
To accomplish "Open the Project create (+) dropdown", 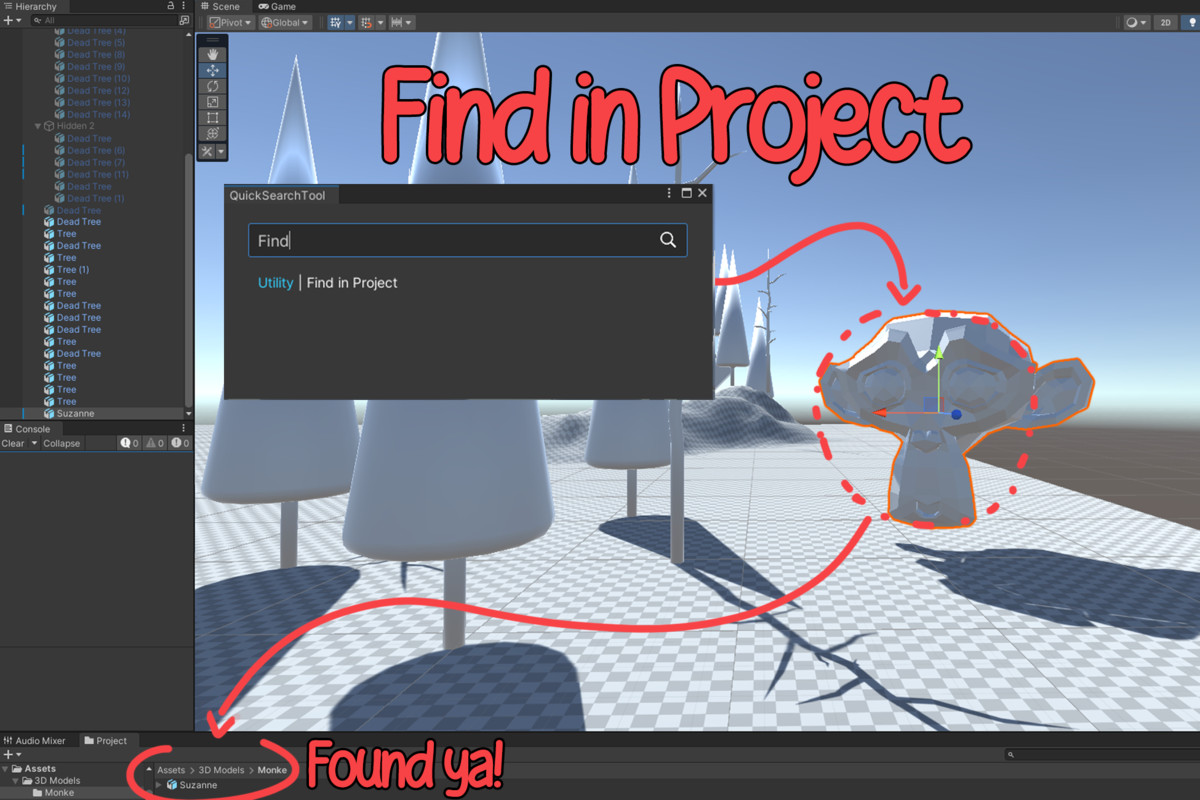I will (12, 754).
